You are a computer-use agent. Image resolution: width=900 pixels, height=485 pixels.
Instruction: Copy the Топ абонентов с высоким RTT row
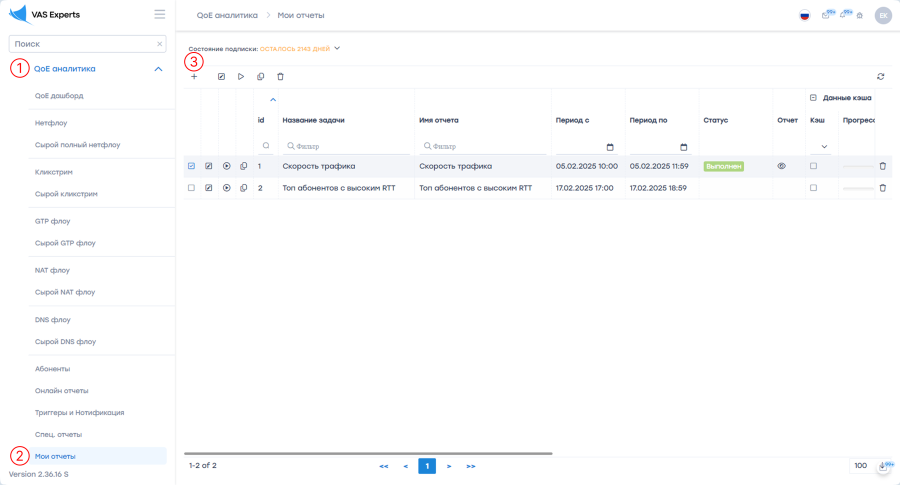244,188
